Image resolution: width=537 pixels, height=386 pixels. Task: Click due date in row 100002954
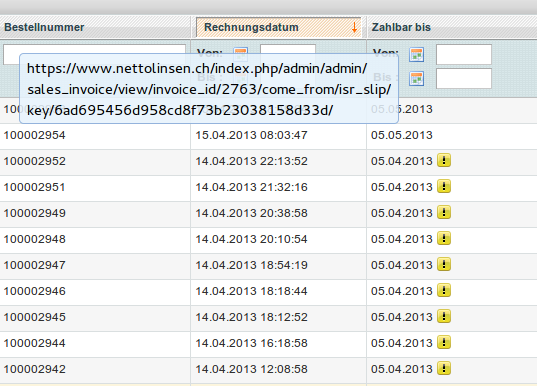[x=402, y=135]
